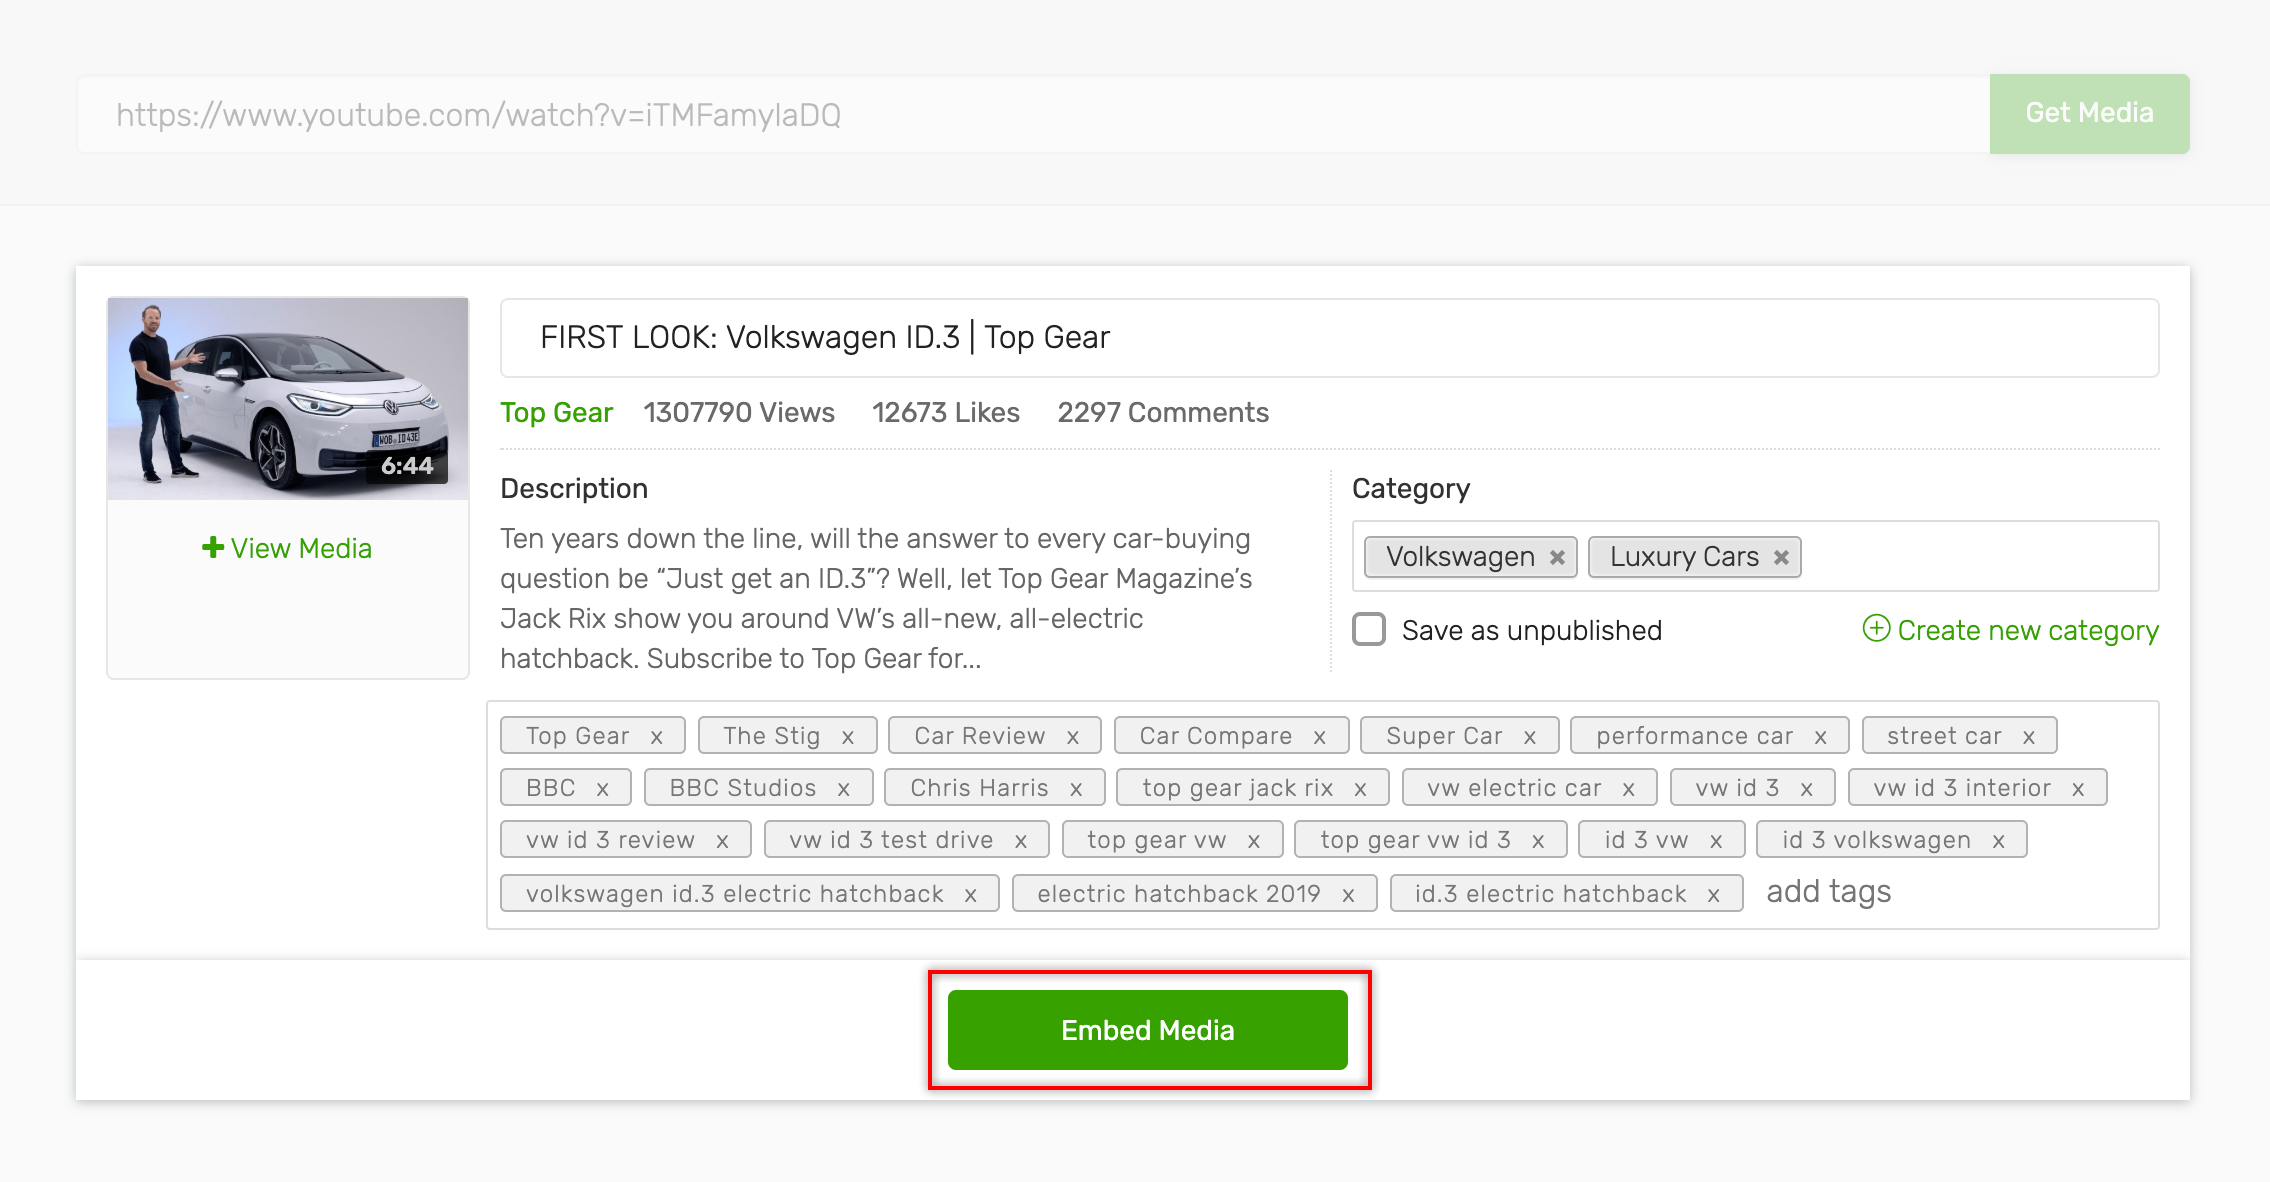
Task: Remove the 'performance car' tag
Action: [1821, 737]
